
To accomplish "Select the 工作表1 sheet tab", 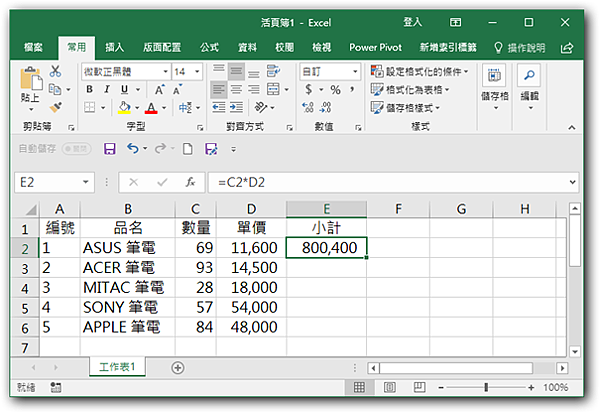I will pos(117,367).
